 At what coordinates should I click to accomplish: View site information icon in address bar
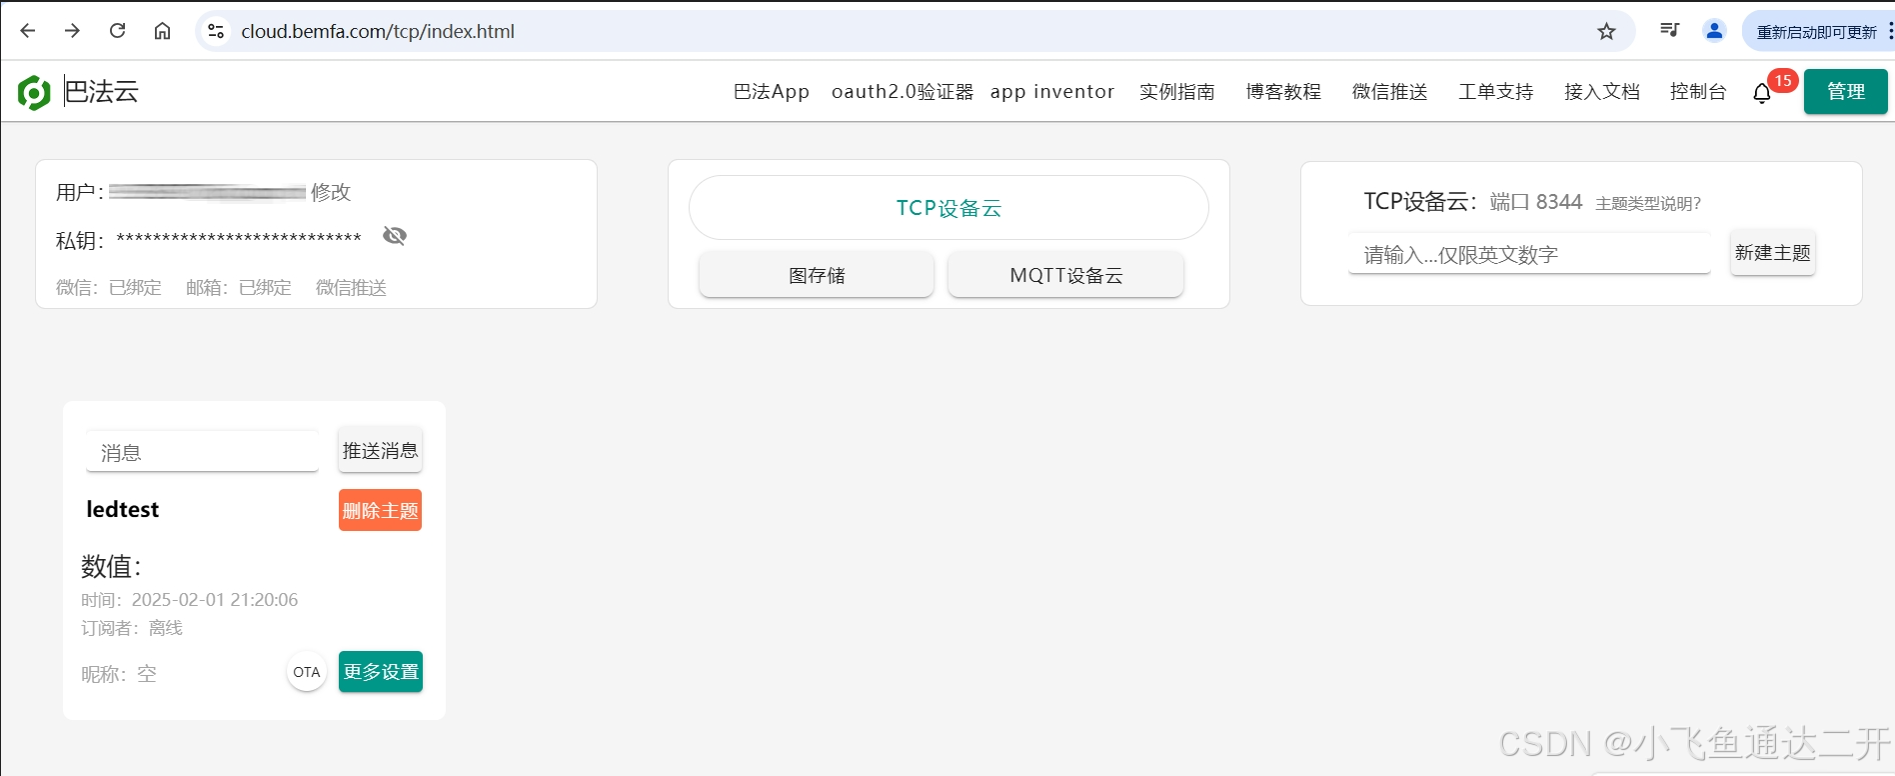(x=216, y=31)
